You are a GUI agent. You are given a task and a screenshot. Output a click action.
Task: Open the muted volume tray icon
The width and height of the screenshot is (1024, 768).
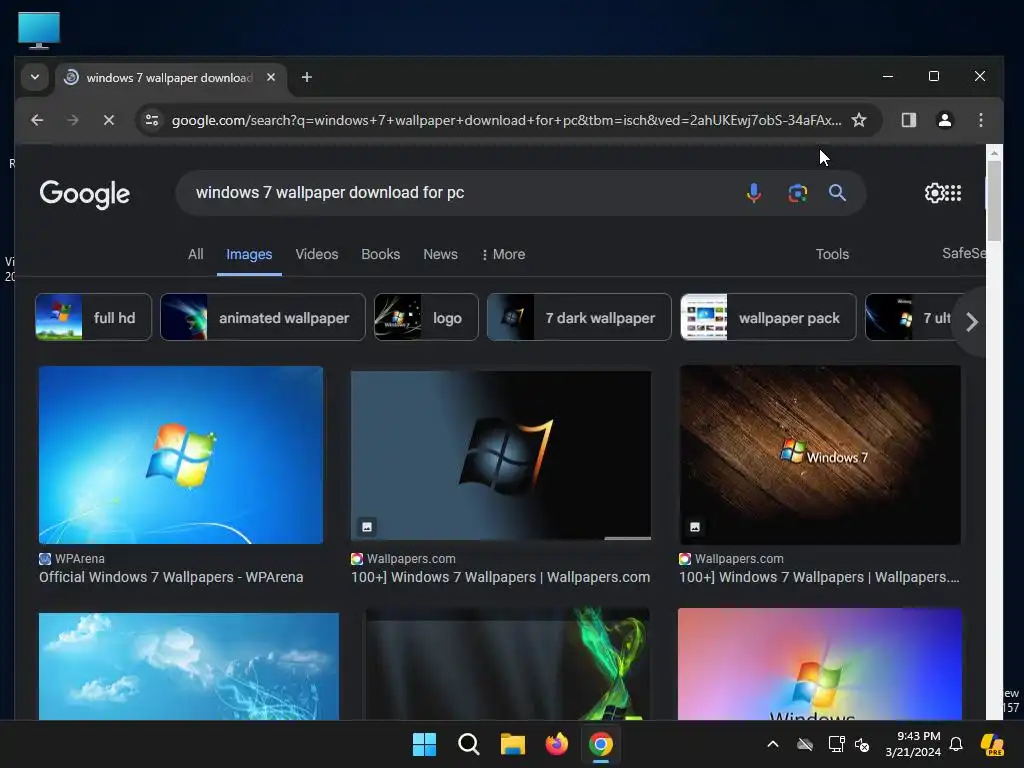[x=862, y=744]
